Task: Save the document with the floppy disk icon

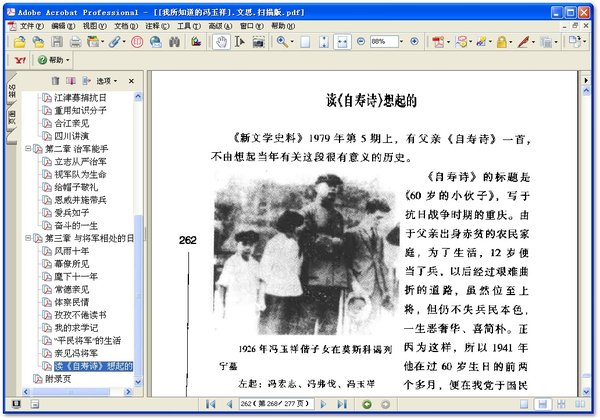Action: [x=57, y=42]
